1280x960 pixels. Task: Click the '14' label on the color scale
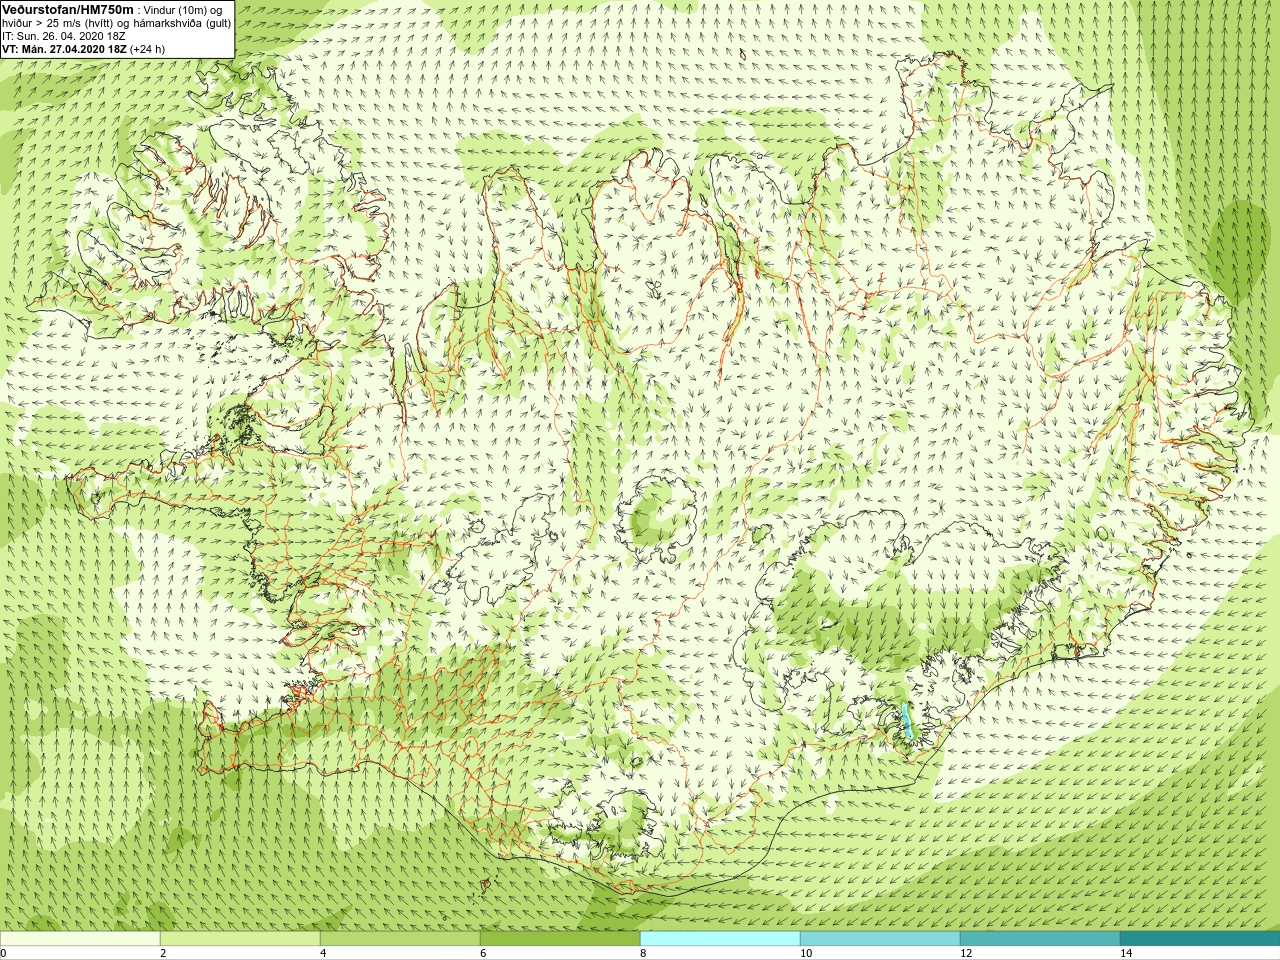1126,953
